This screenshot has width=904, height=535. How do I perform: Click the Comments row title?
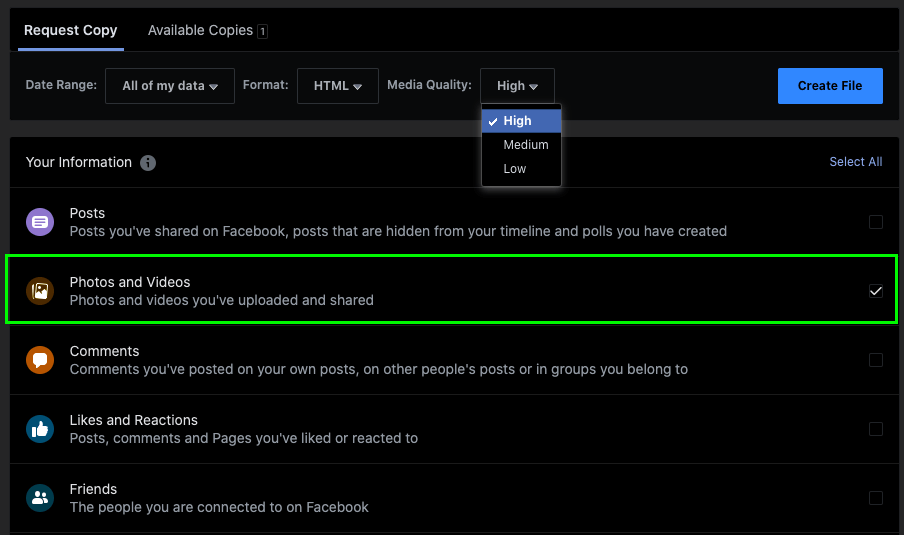coord(104,351)
